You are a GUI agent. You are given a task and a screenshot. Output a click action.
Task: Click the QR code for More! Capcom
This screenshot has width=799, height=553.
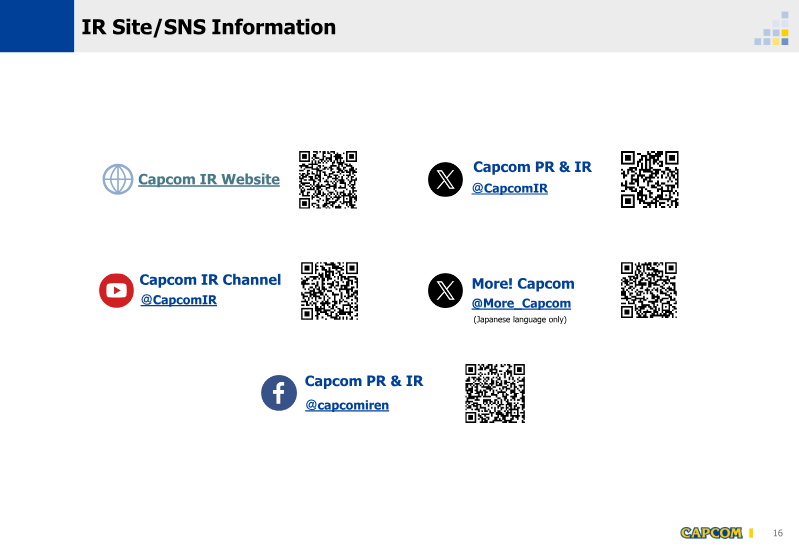pyautogui.click(x=649, y=290)
